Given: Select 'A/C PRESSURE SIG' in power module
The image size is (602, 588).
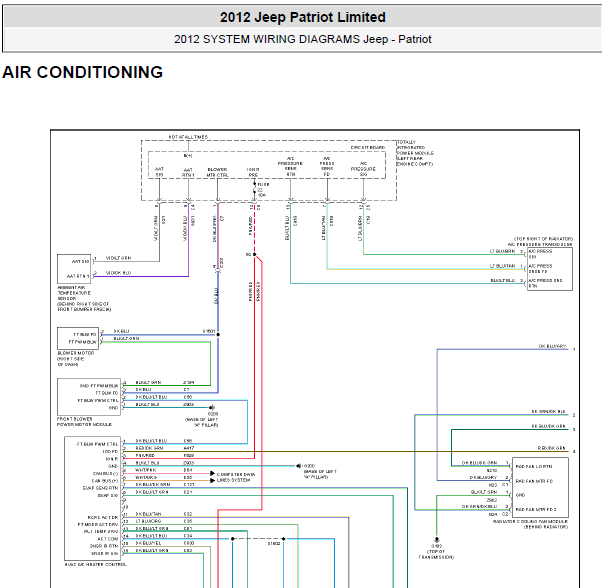Looking at the screenshot, I should [x=363, y=169].
